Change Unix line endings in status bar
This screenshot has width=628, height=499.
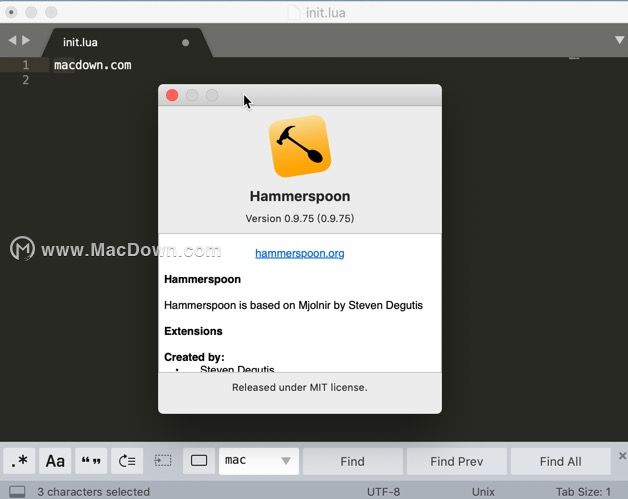coord(483,491)
